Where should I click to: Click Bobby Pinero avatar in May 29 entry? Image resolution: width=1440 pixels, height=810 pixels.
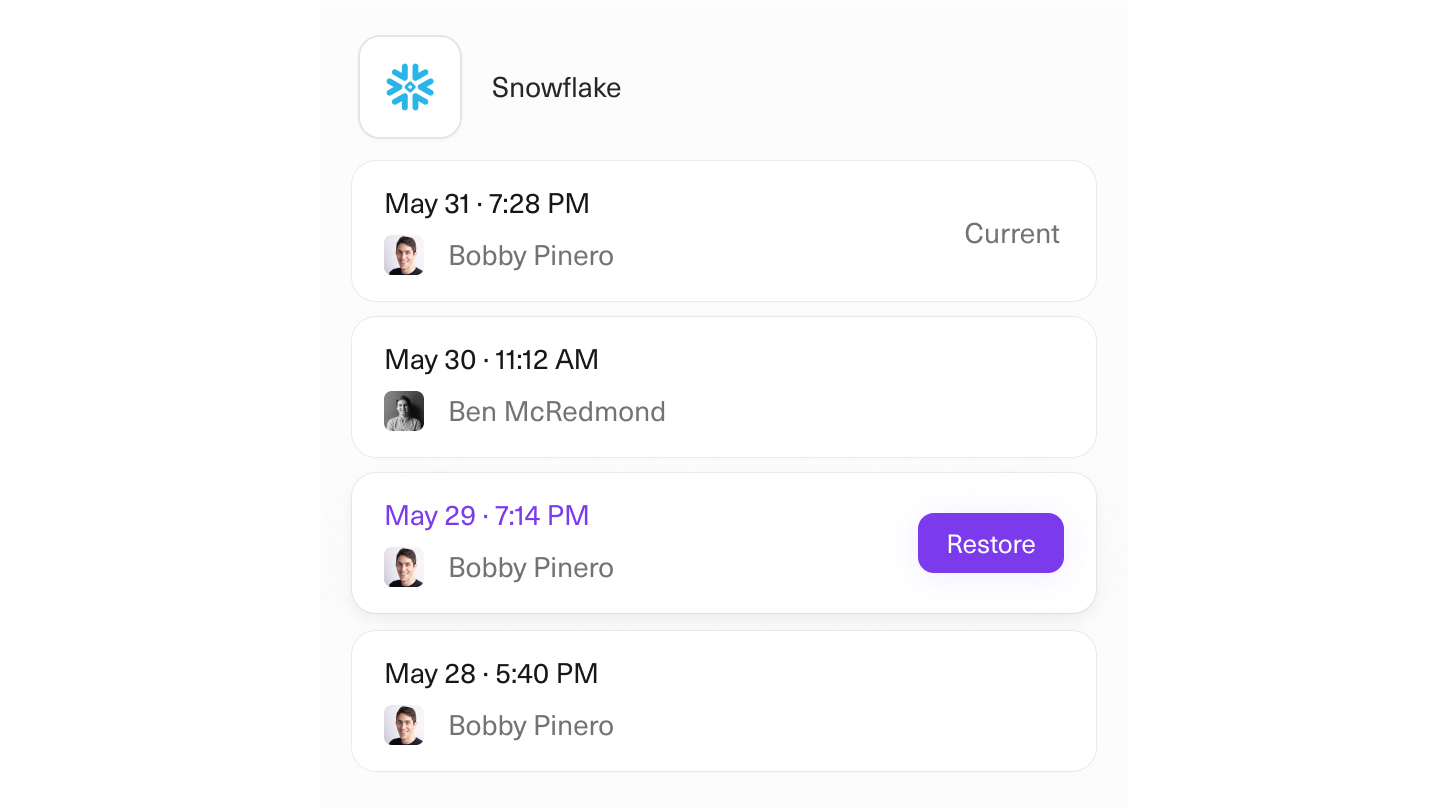tap(404, 567)
